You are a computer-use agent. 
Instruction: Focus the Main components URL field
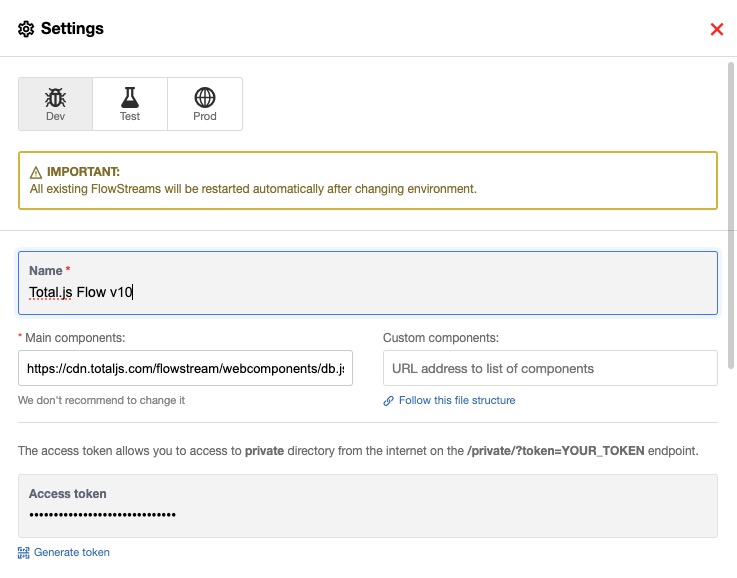(x=185, y=368)
